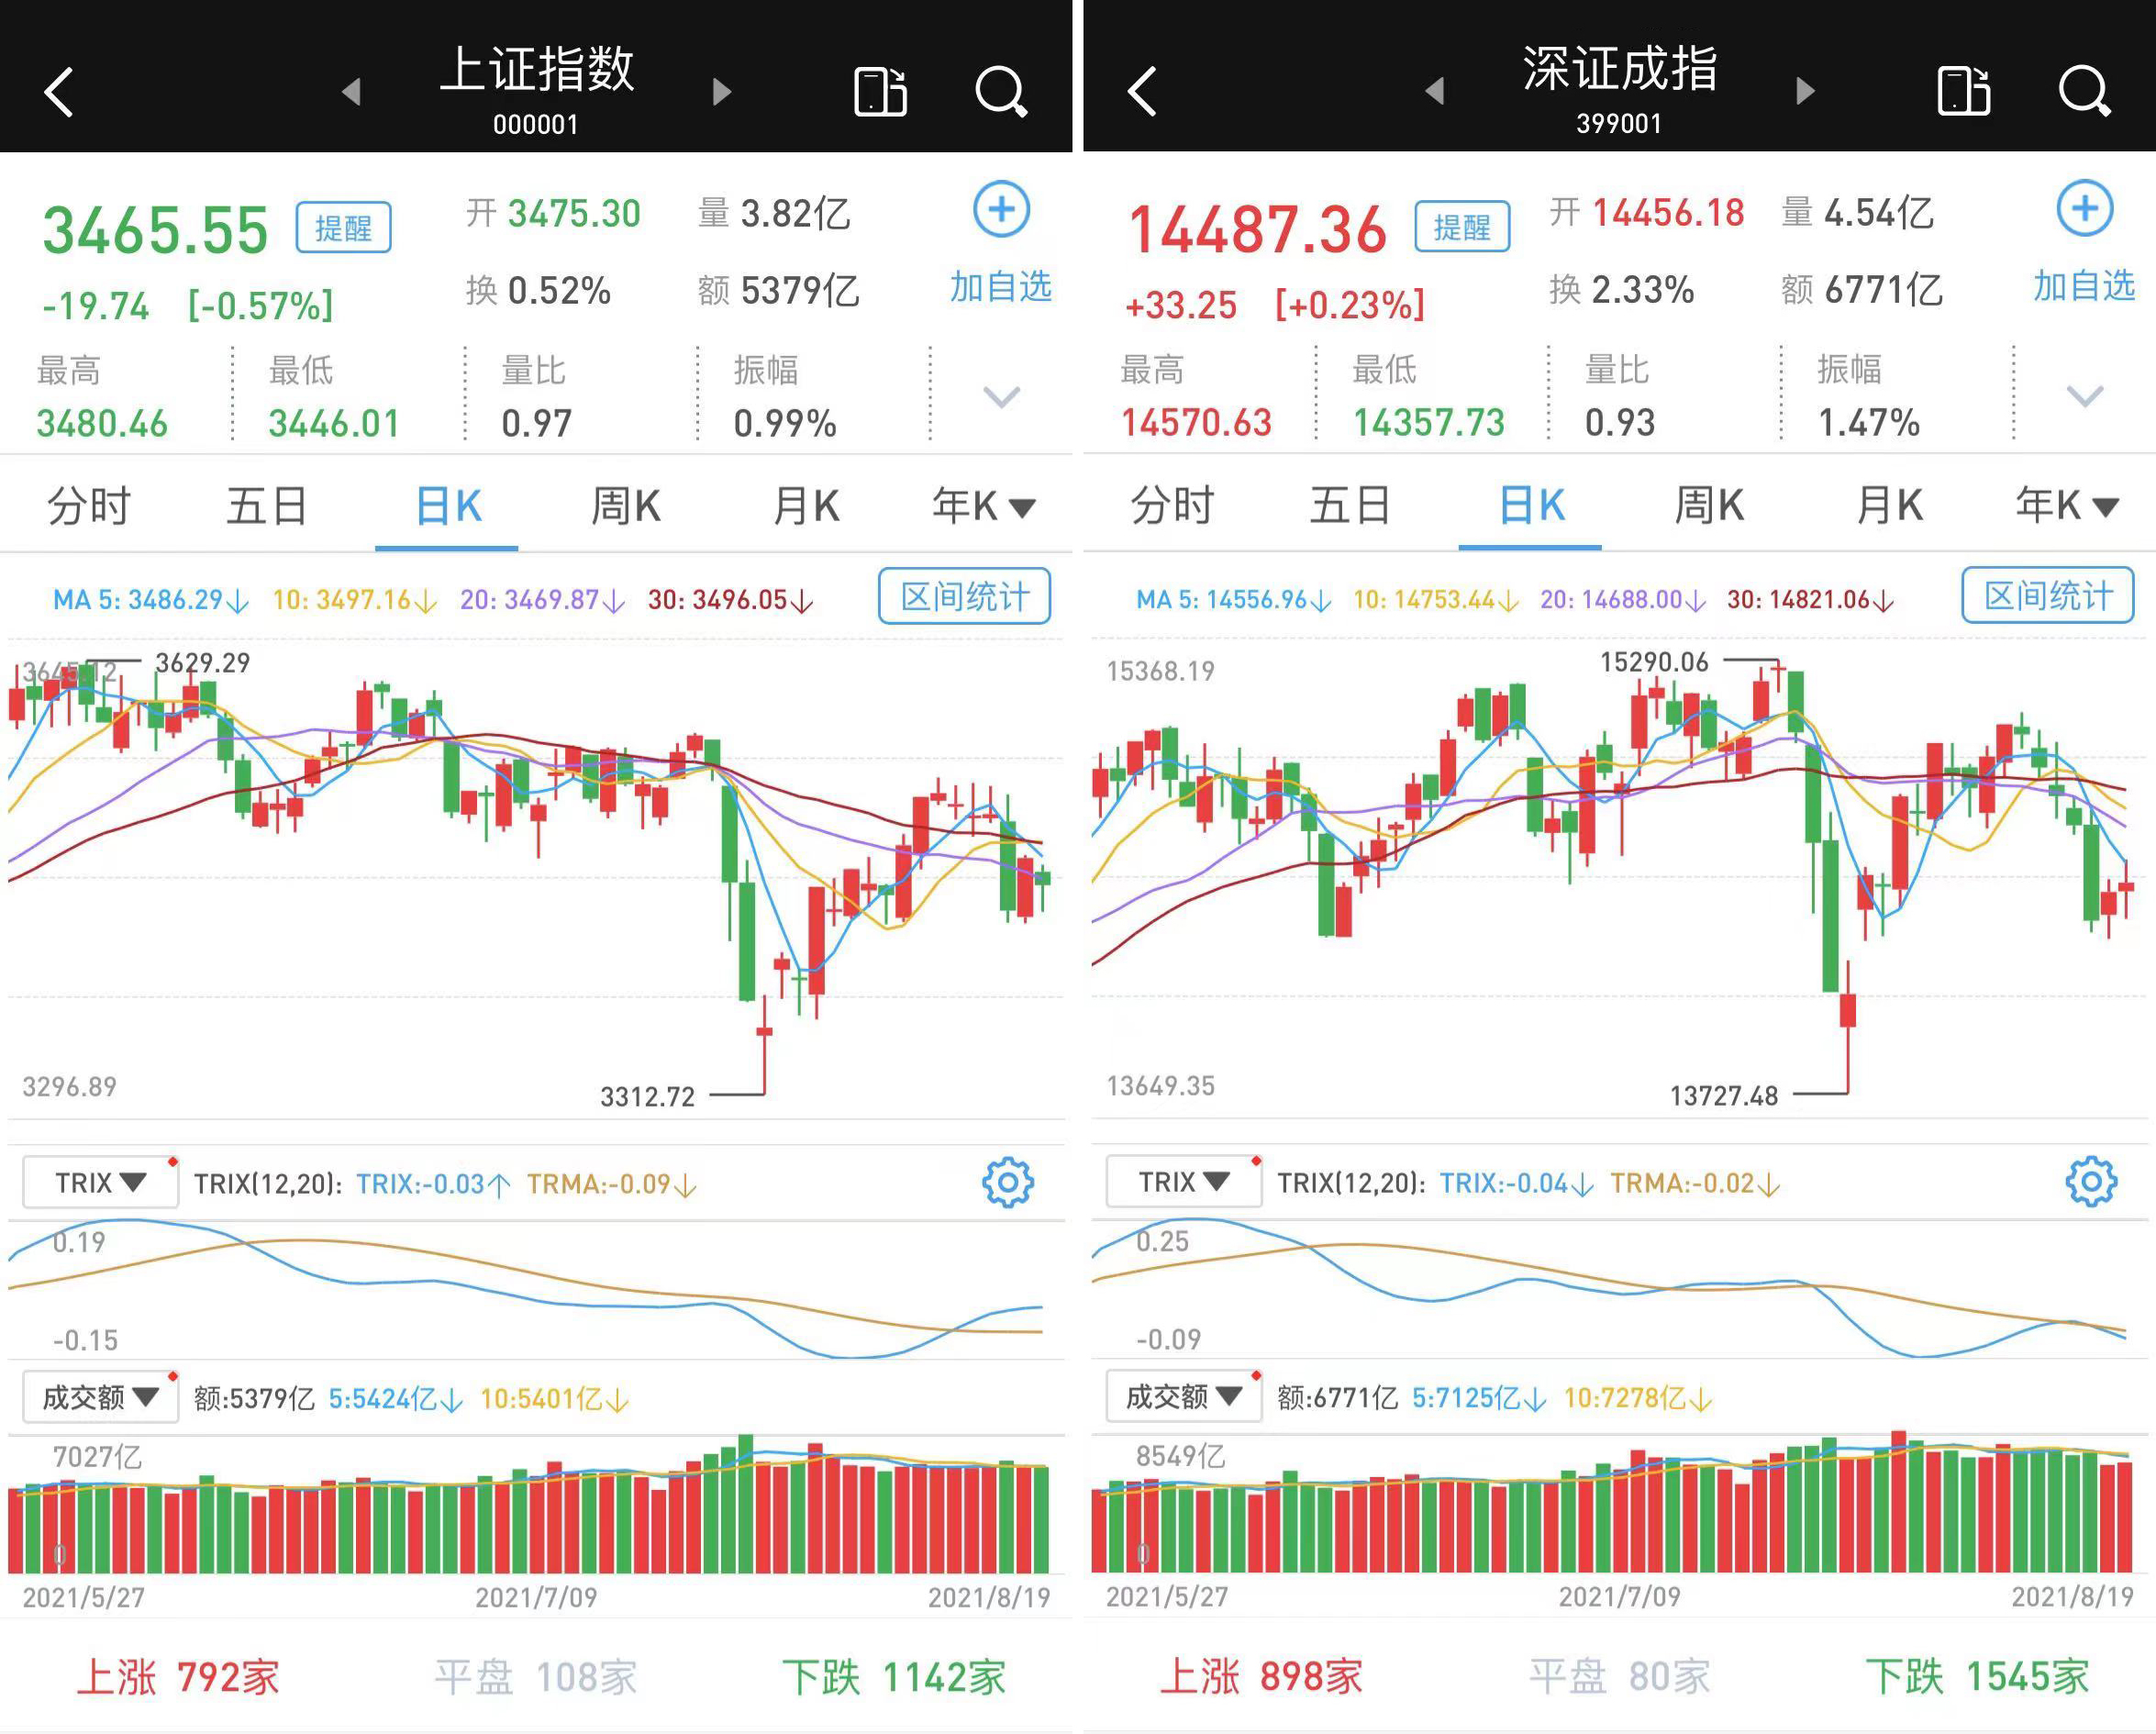Open TRIX indicator dropdown on 上证指数
The height and width of the screenshot is (1734, 2156).
coord(101,1183)
